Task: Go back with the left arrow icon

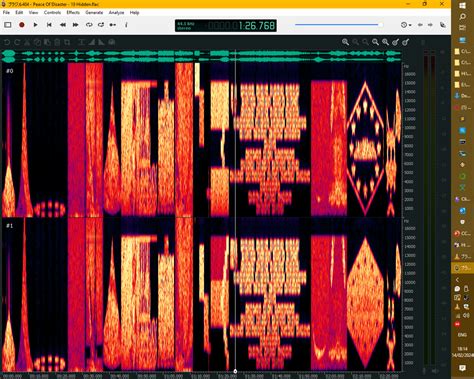Action: point(420,25)
